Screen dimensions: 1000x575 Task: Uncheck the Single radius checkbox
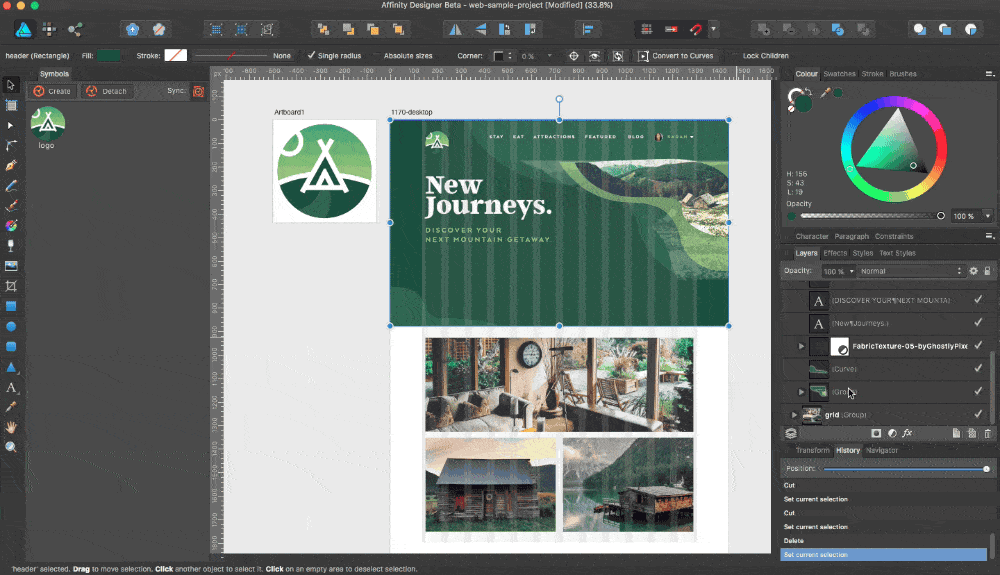311,56
